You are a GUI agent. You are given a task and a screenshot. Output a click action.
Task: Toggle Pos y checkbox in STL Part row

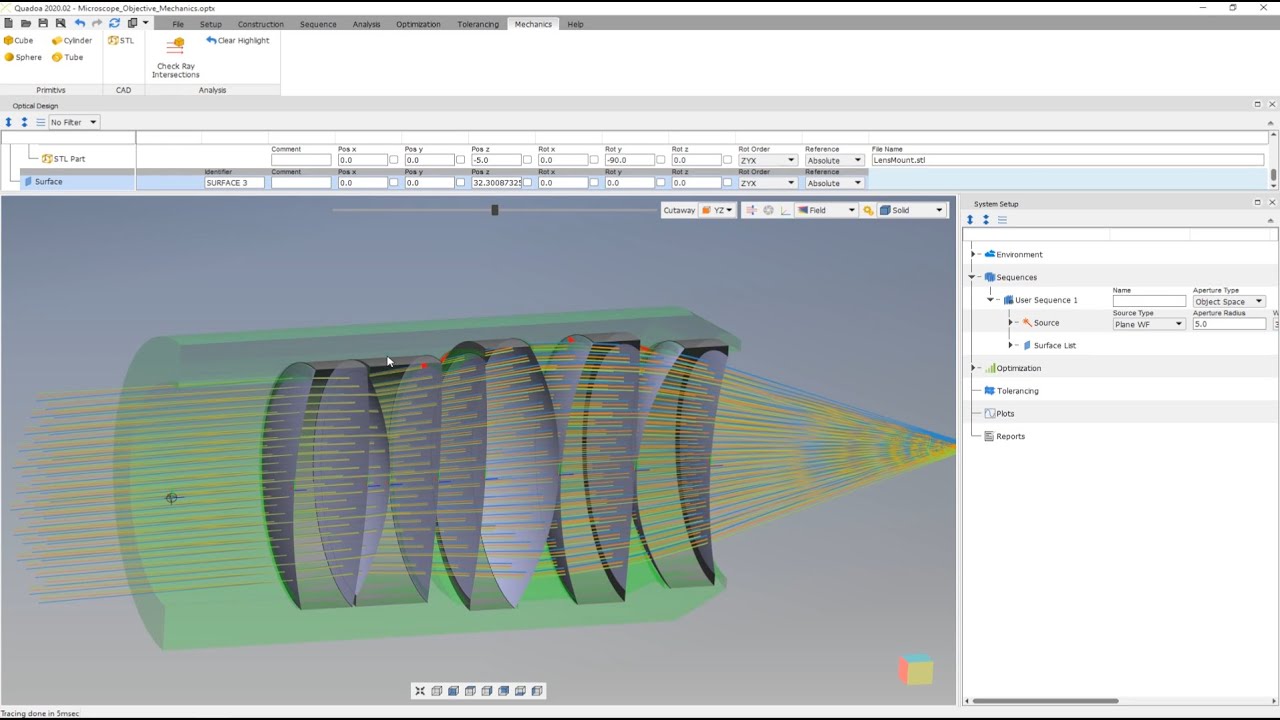click(x=460, y=160)
